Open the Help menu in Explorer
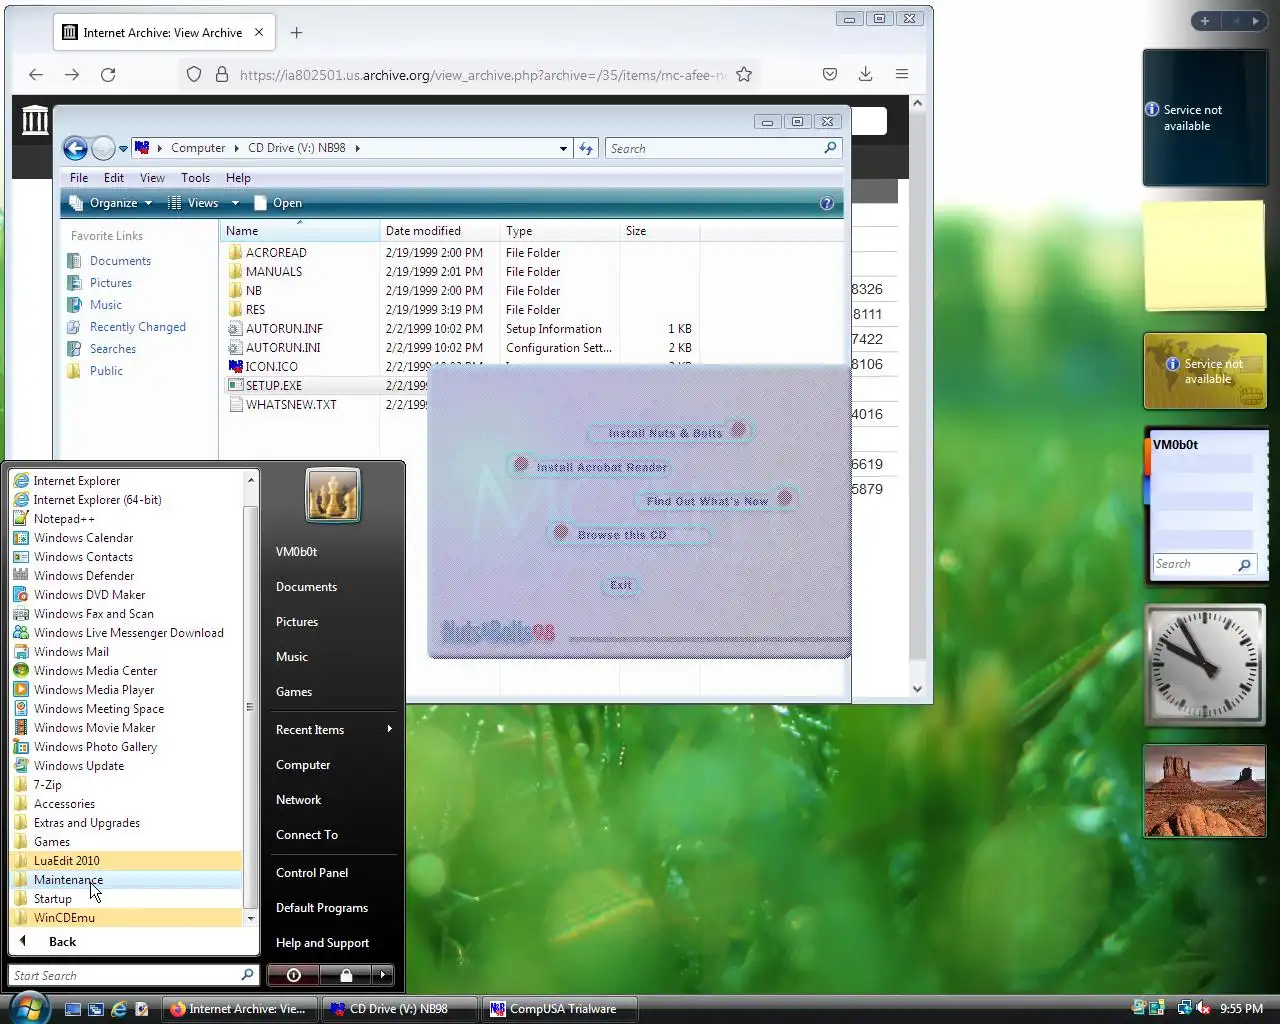 [x=238, y=178]
